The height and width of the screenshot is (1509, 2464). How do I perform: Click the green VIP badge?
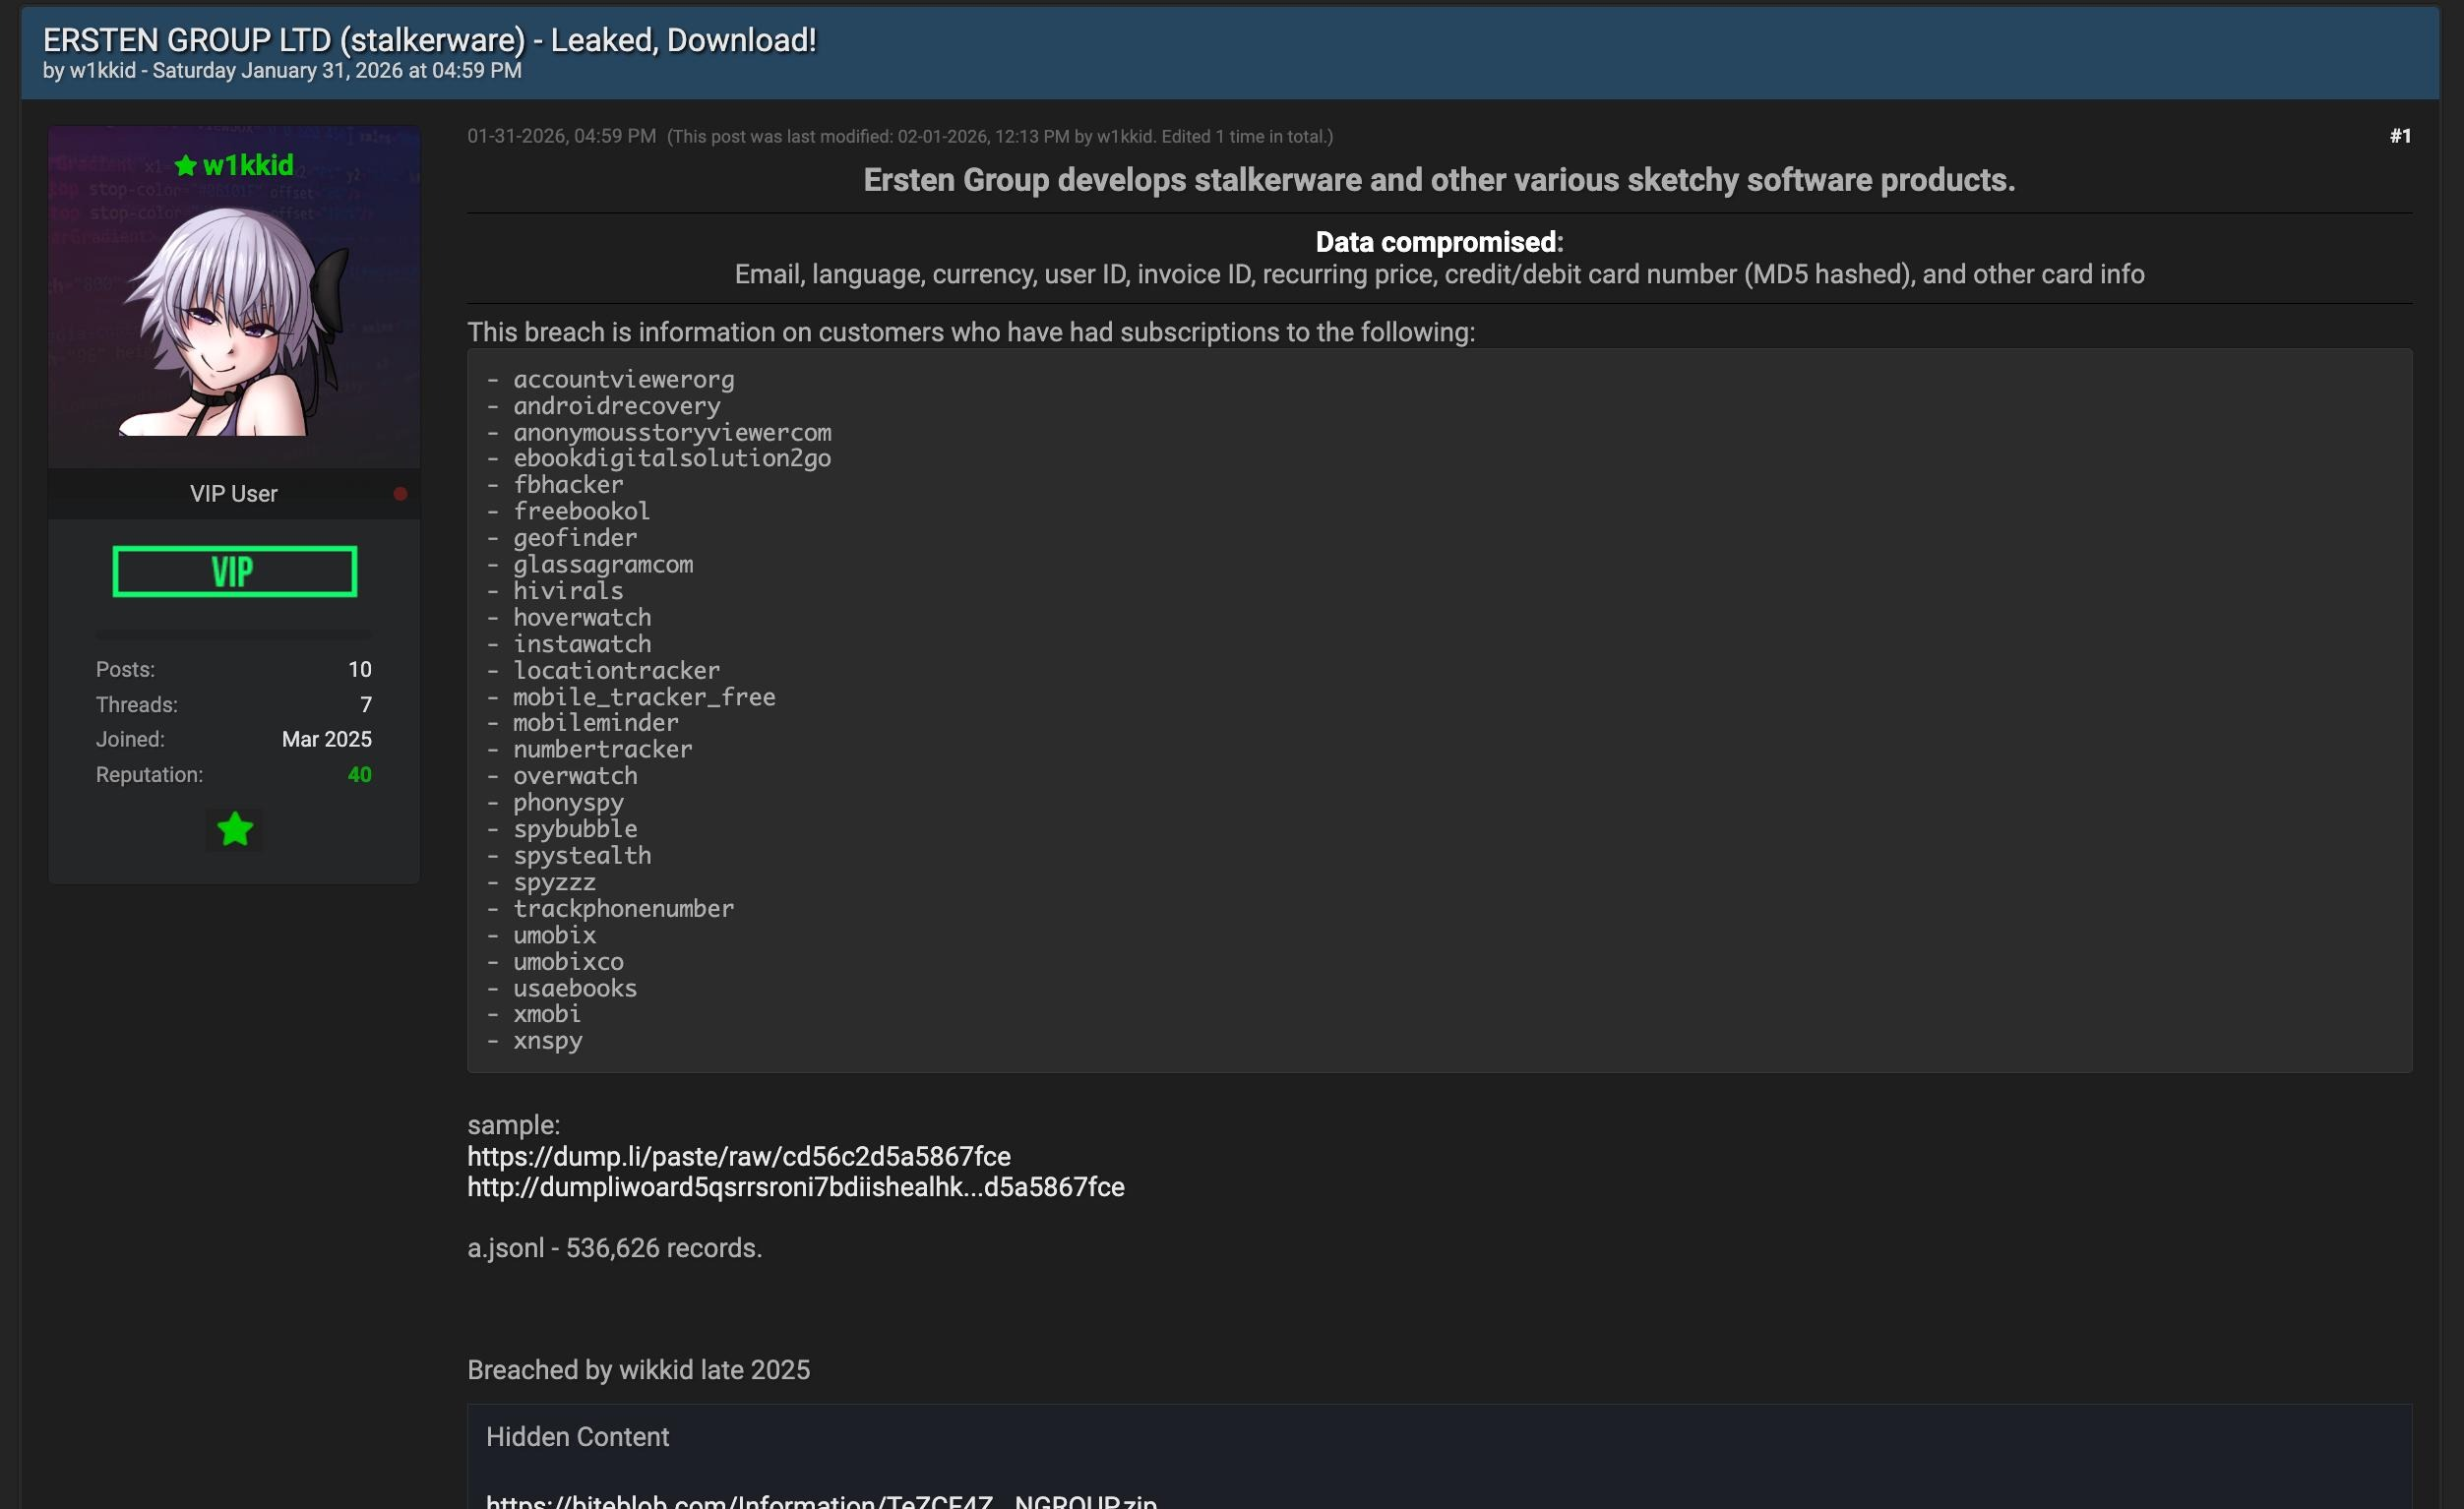click(x=235, y=572)
